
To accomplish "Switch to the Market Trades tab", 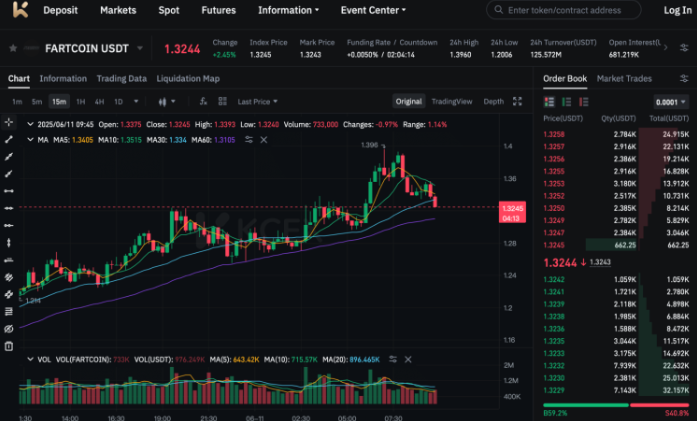I will click(624, 78).
